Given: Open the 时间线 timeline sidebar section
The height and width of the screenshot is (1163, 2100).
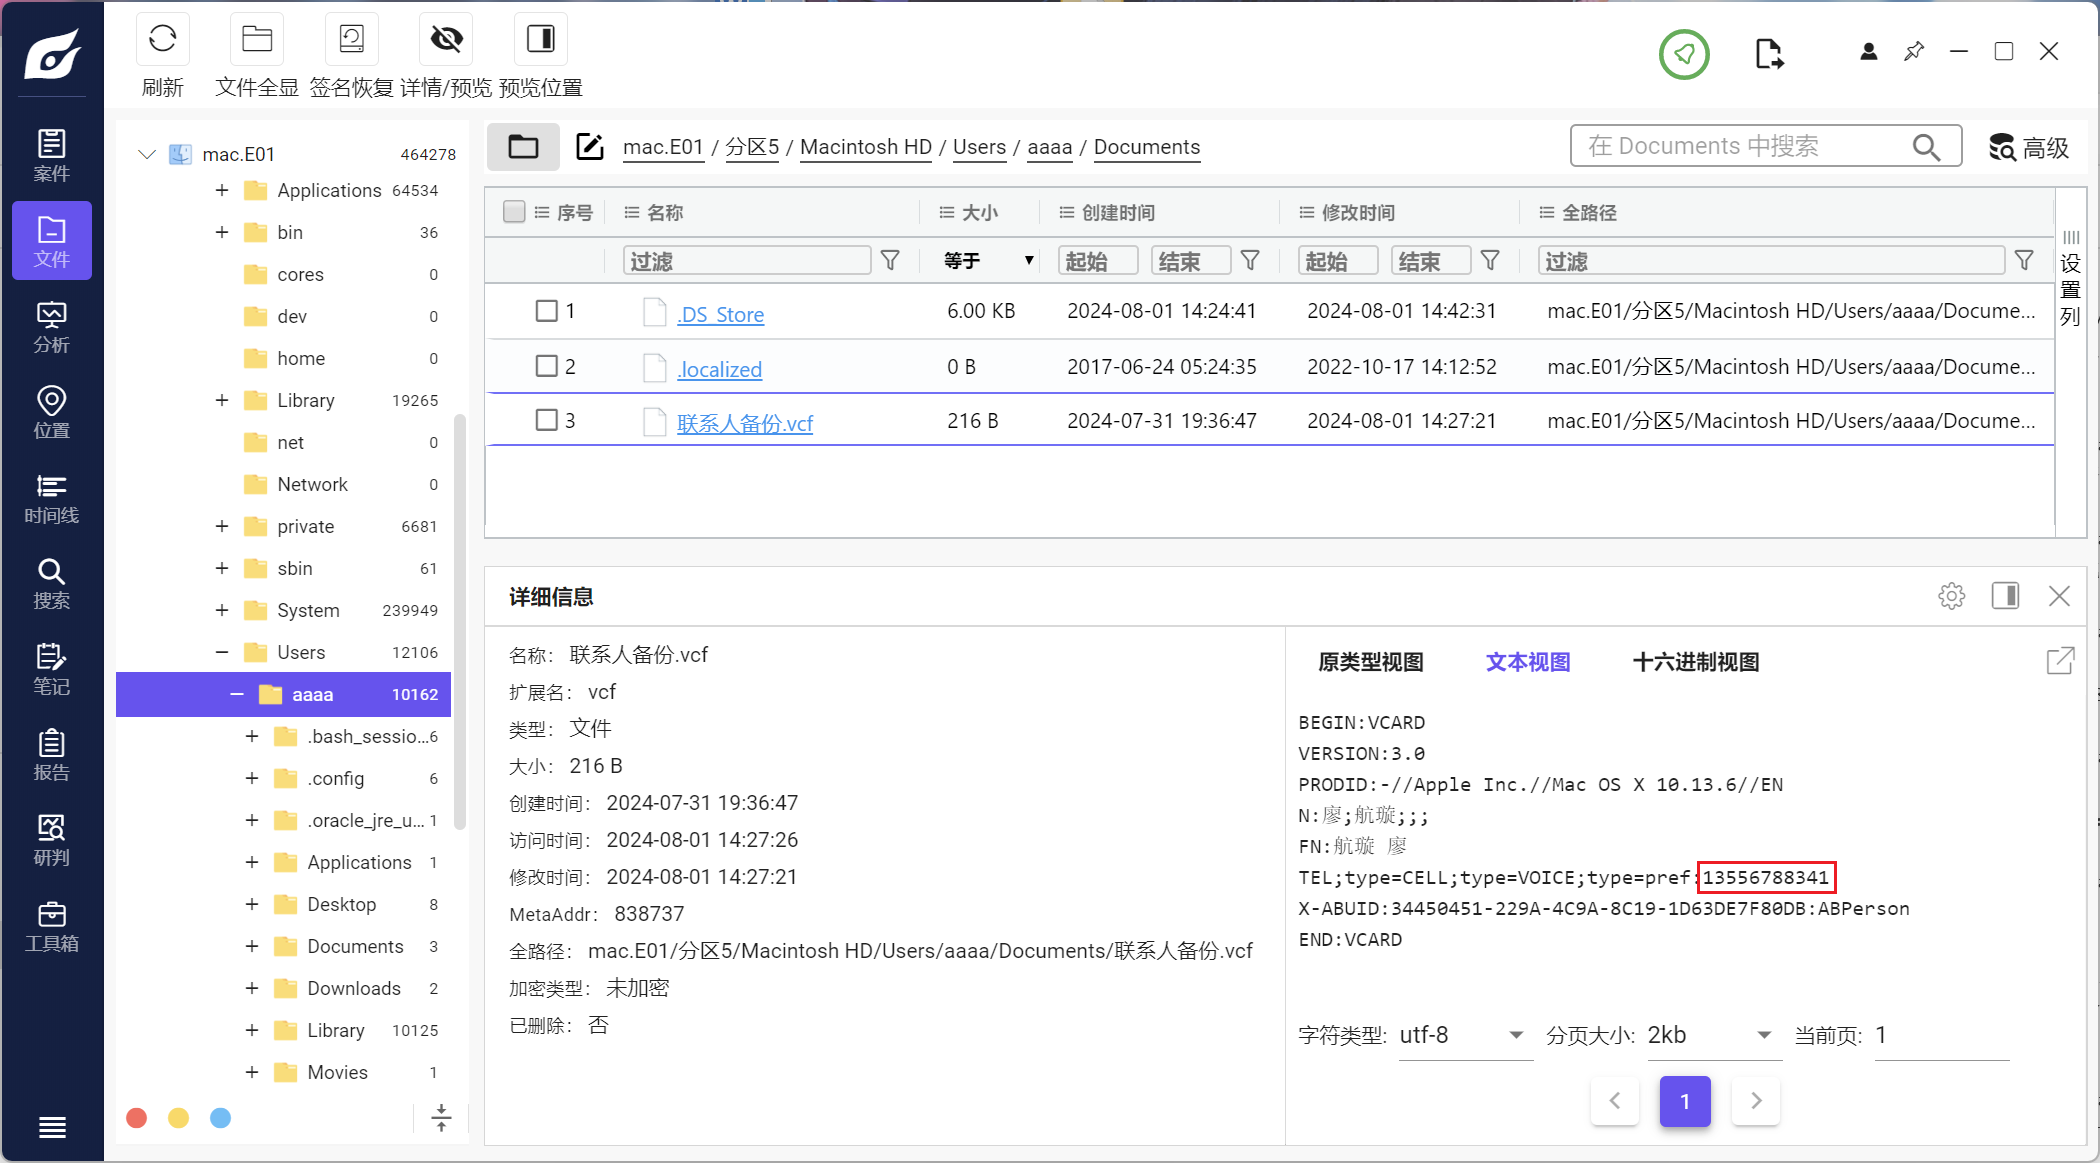Looking at the screenshot, I should 52,498.
